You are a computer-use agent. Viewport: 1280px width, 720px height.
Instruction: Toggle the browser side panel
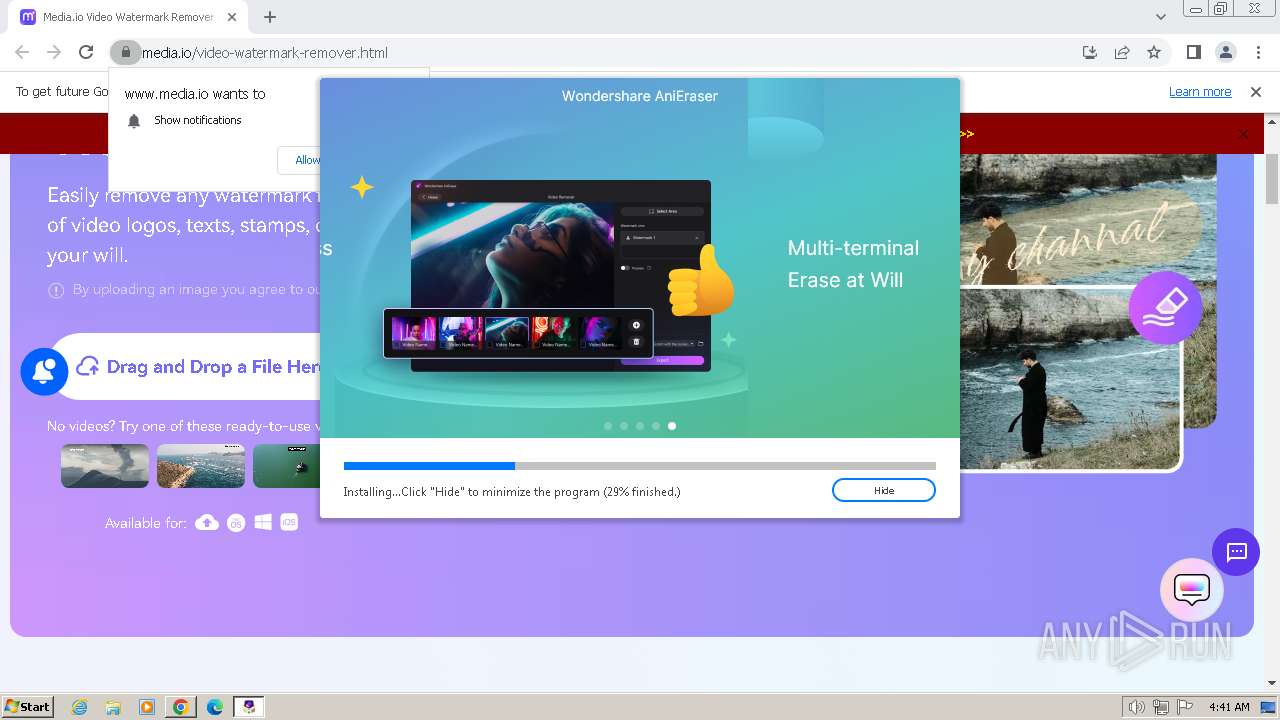pyautogui.click(x=1193, y=52)
